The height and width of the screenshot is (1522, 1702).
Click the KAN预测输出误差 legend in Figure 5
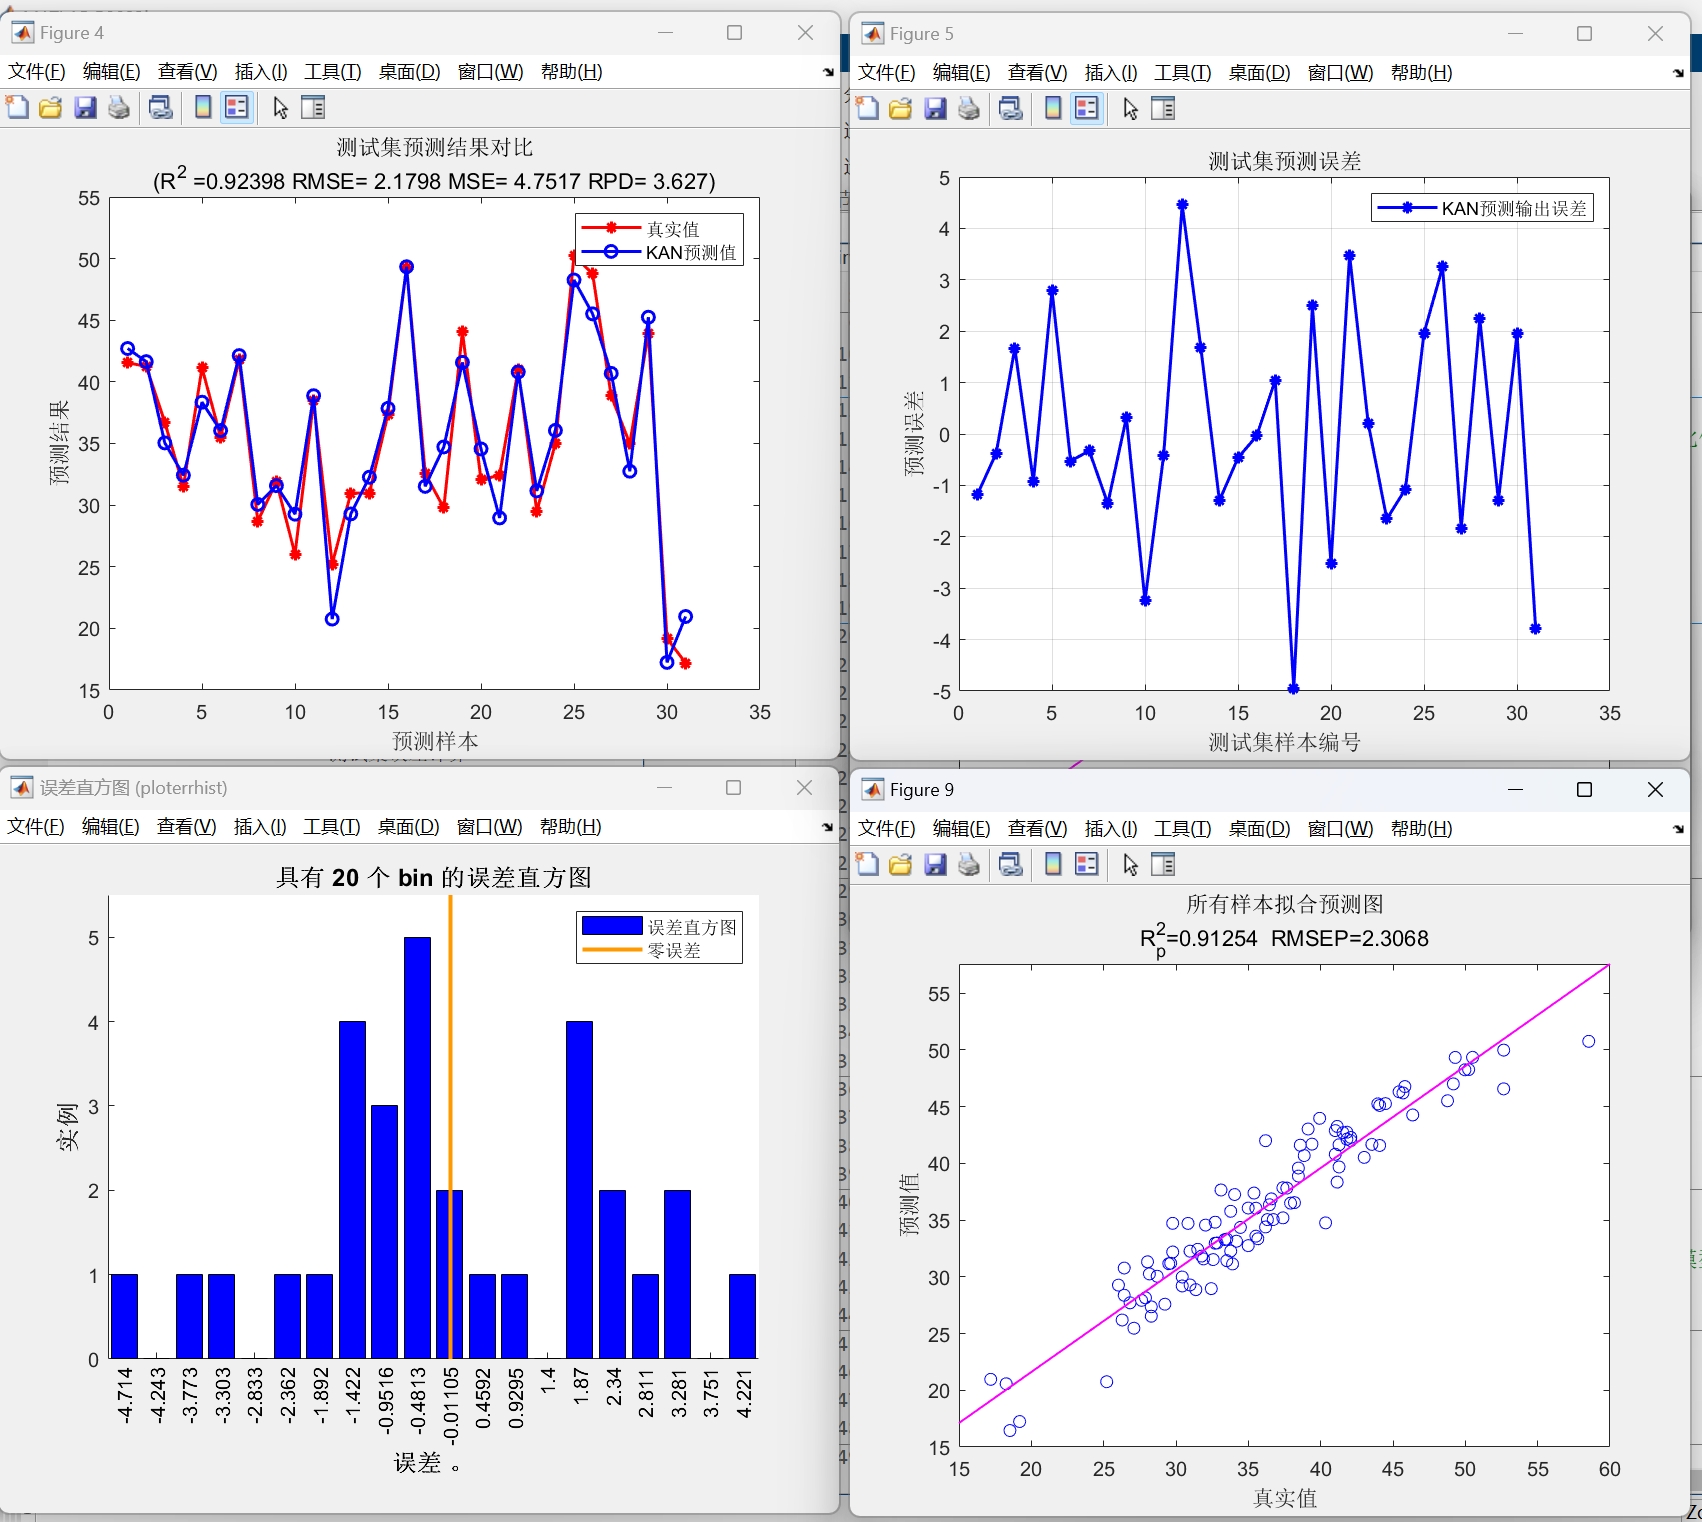pyautogui.click(x=1482, y=208)
